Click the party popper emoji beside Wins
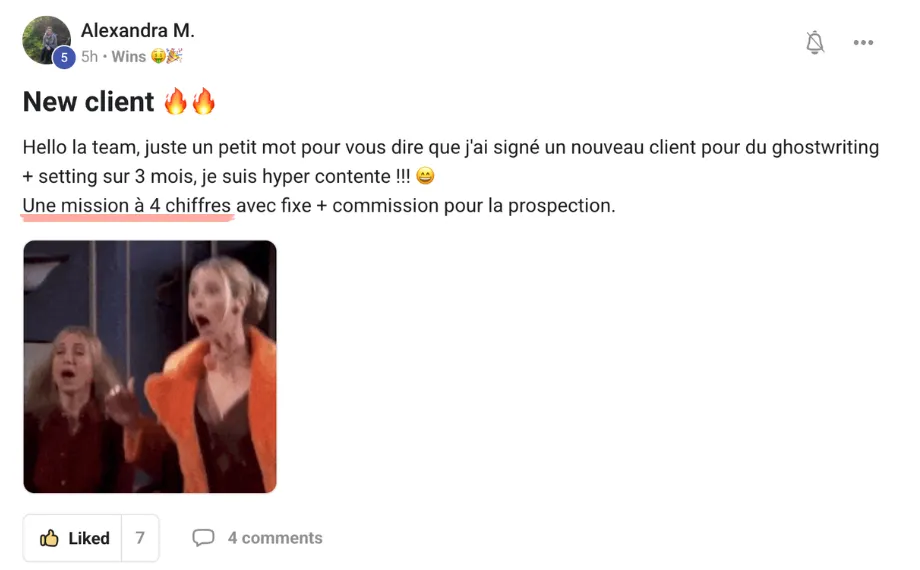The width and height of the screenshot is (920, 570). (175, 56)
